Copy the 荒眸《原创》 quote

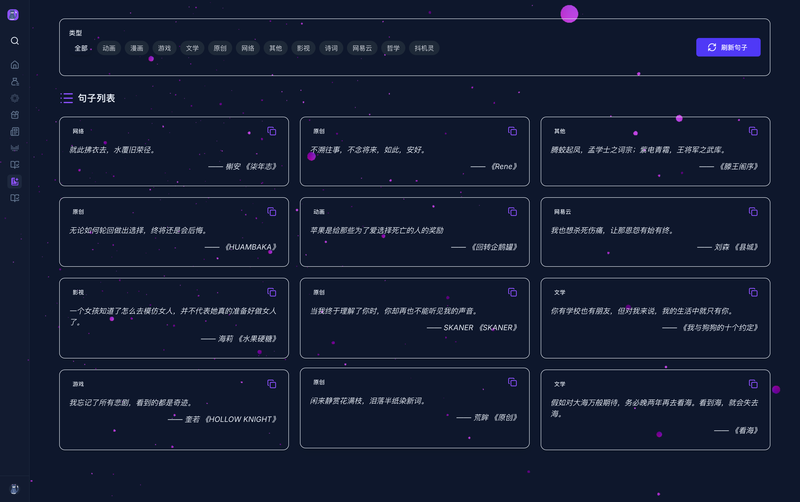click(512, 382)
